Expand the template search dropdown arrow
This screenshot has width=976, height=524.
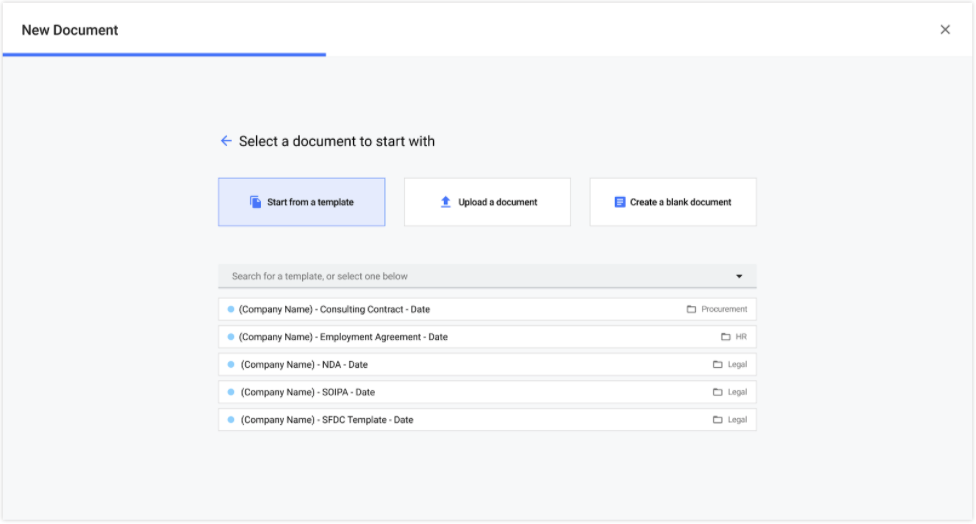coord(739,276)
